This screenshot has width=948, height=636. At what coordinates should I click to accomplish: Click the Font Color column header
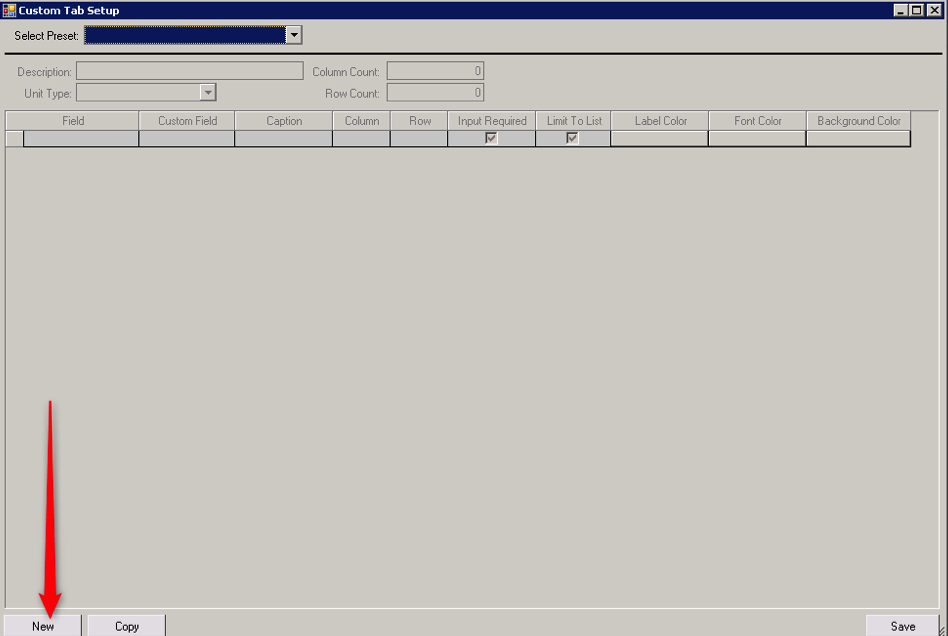click(x=756, y=119)
